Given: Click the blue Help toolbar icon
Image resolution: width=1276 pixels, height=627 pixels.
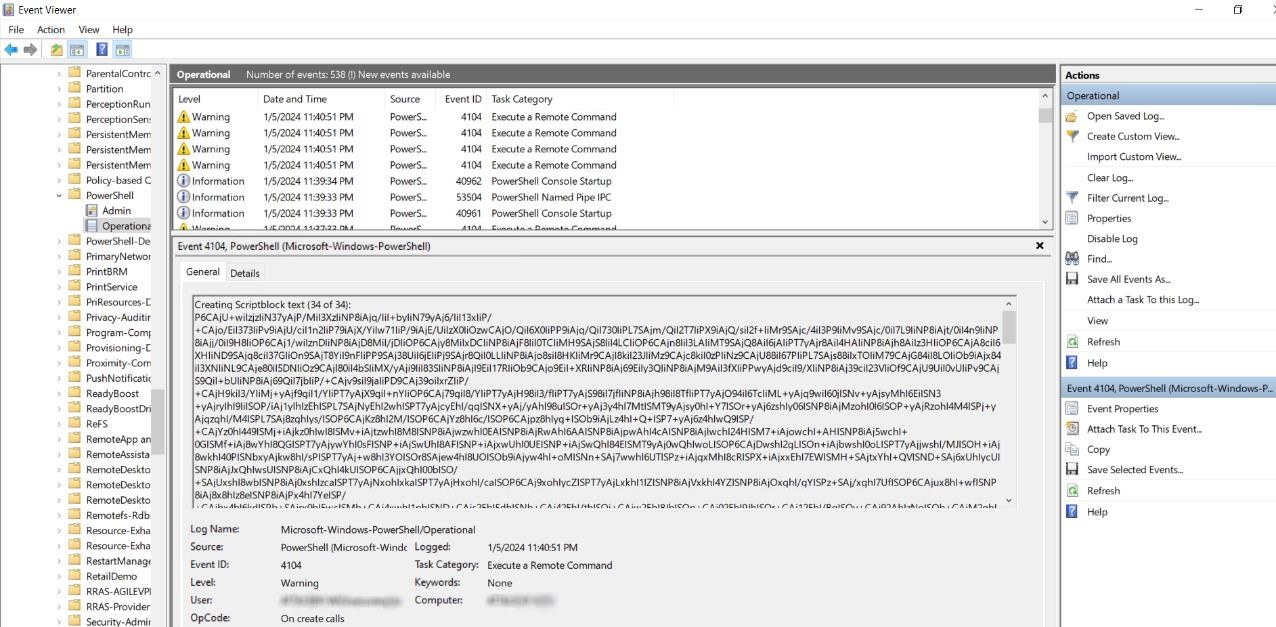Looking at the screenshot, I should (101, 50).
